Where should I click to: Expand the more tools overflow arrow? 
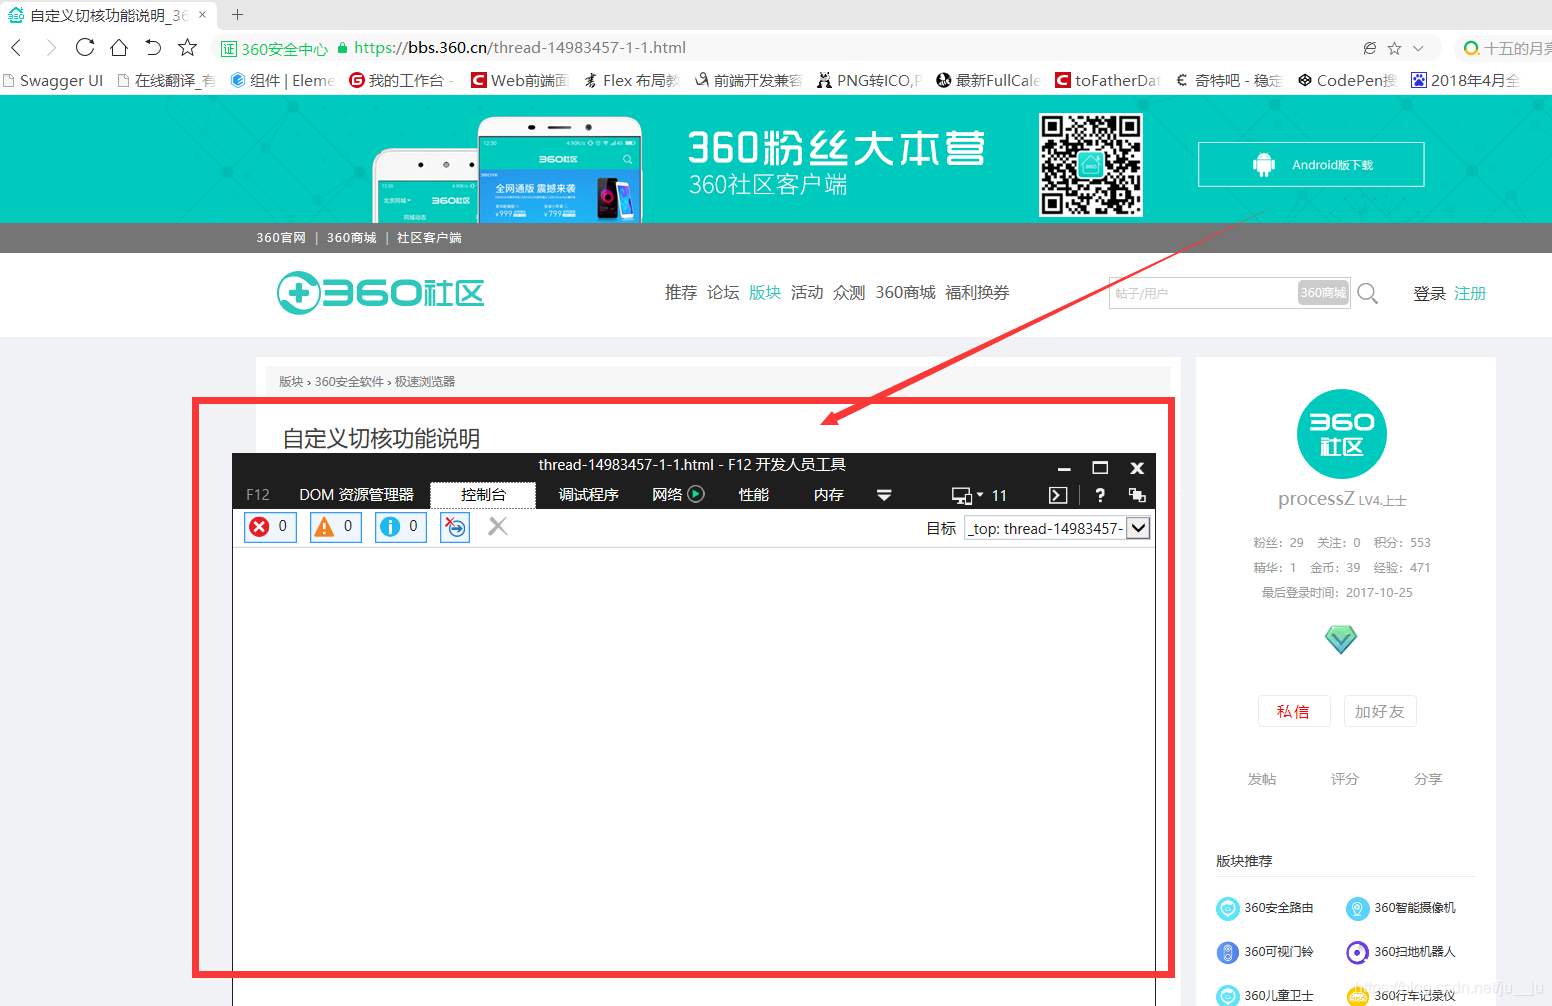(884, 495)
